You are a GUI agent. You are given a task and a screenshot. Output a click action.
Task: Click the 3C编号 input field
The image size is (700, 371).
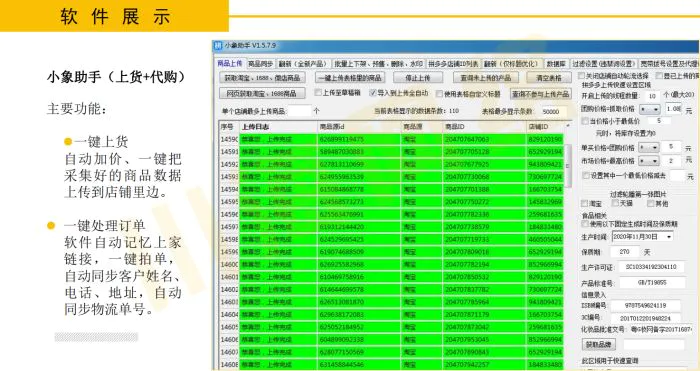pyautogui.click(x=645, y=318)
